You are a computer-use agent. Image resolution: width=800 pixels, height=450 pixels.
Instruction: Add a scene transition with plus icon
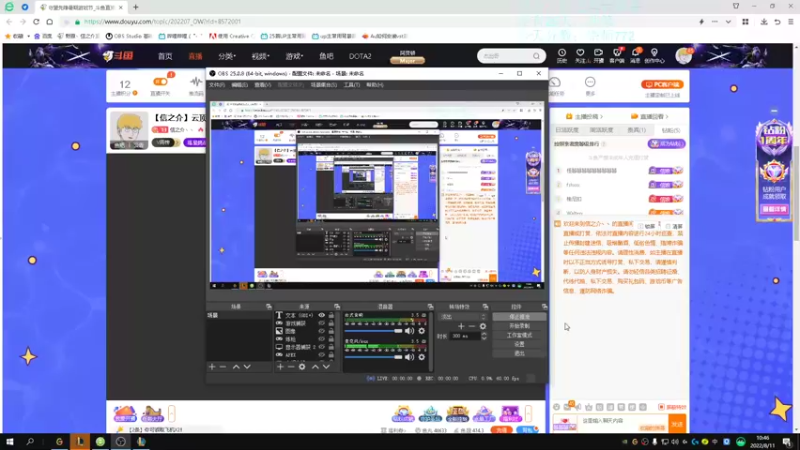click(461, 326)
